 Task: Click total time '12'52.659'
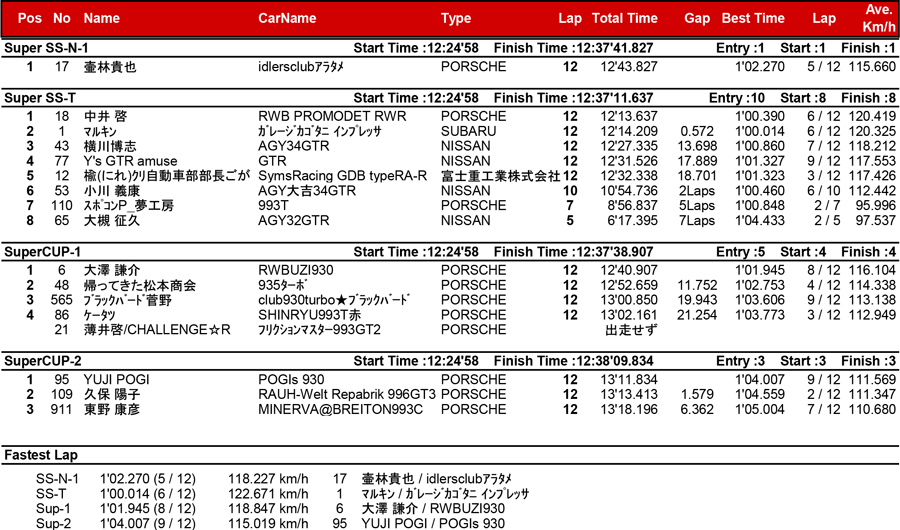pyautogui.click(x=629, y=285)
